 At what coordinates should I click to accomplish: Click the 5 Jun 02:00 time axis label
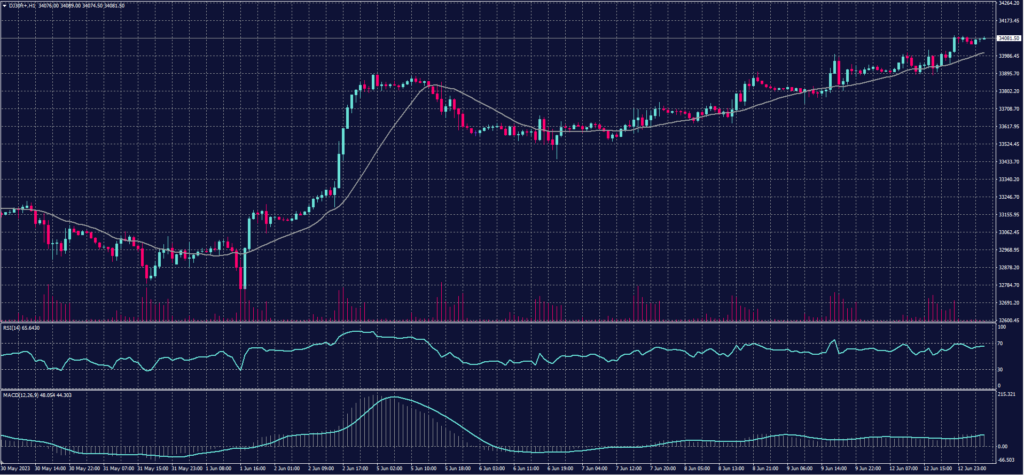pyautogui.click(x=391, y=466)
